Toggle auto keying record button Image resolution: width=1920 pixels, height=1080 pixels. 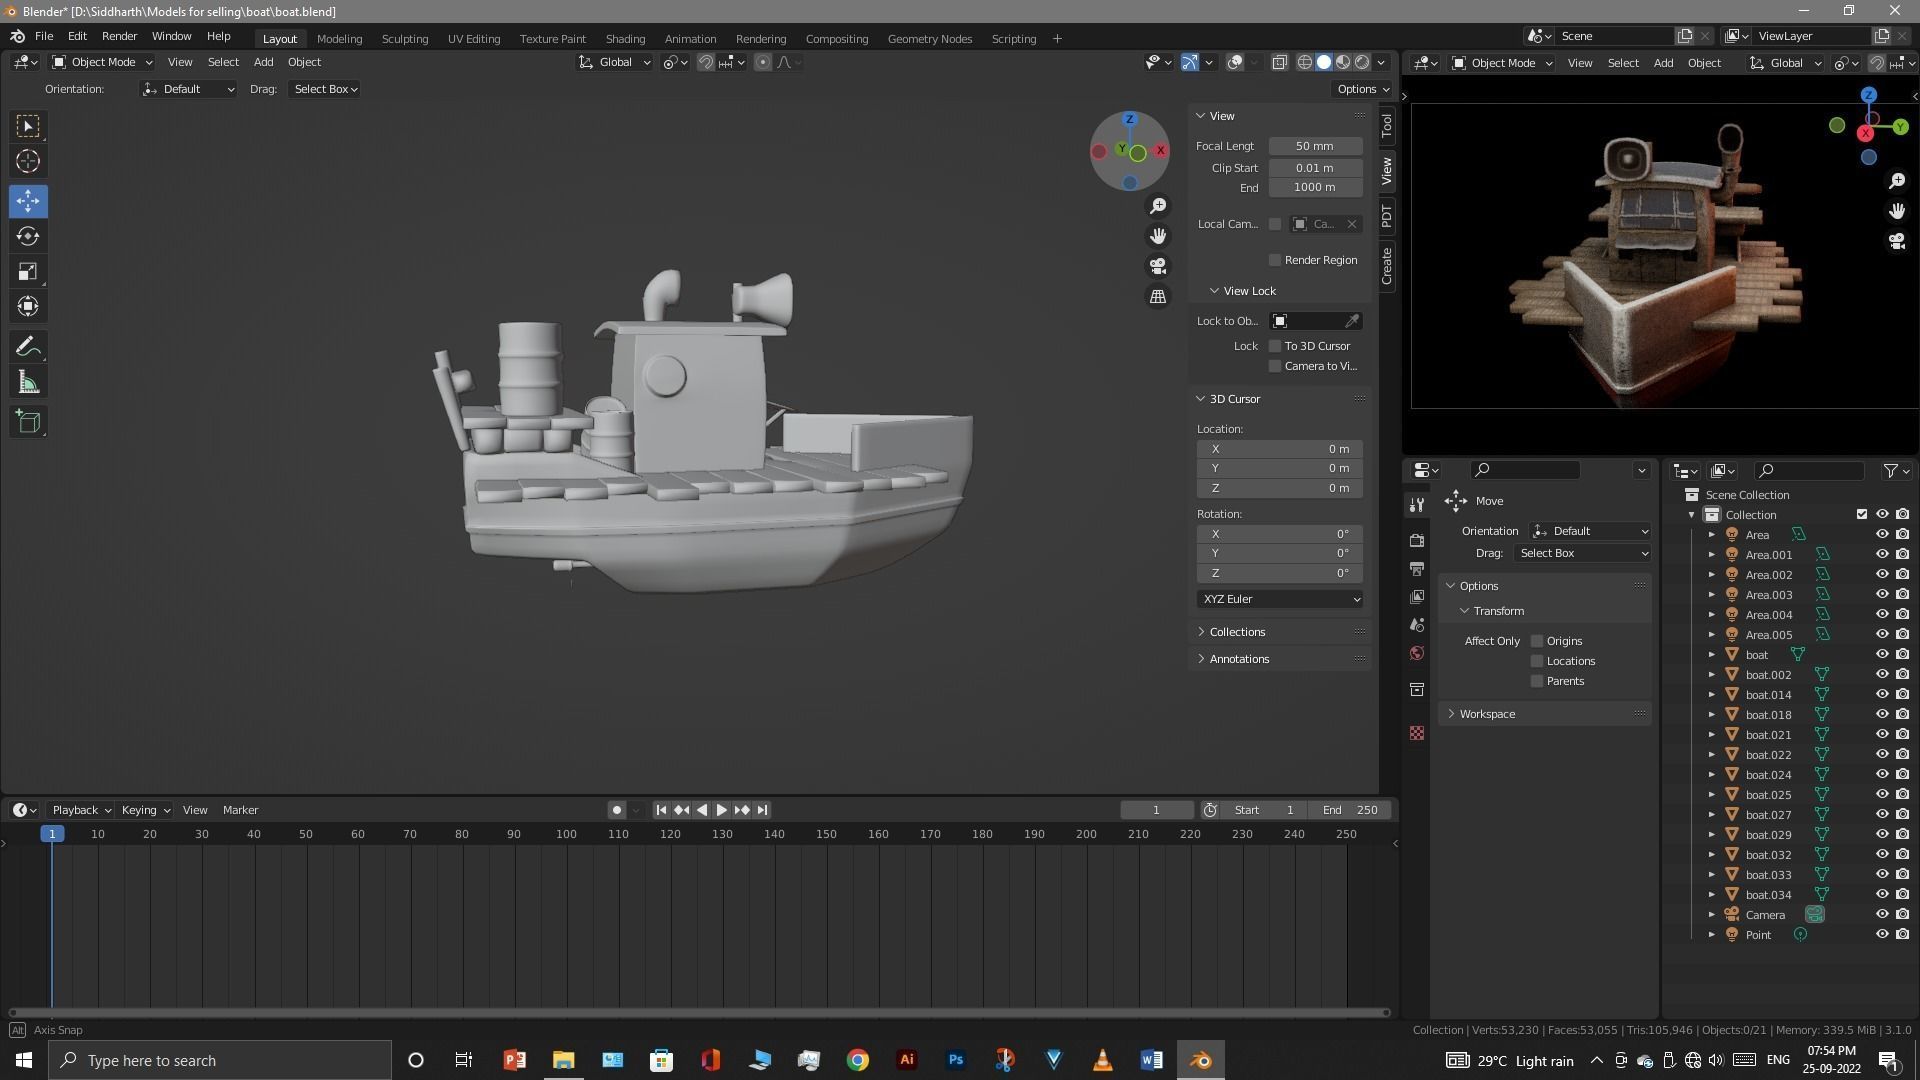pyautogui.click(x=617, y=810)
